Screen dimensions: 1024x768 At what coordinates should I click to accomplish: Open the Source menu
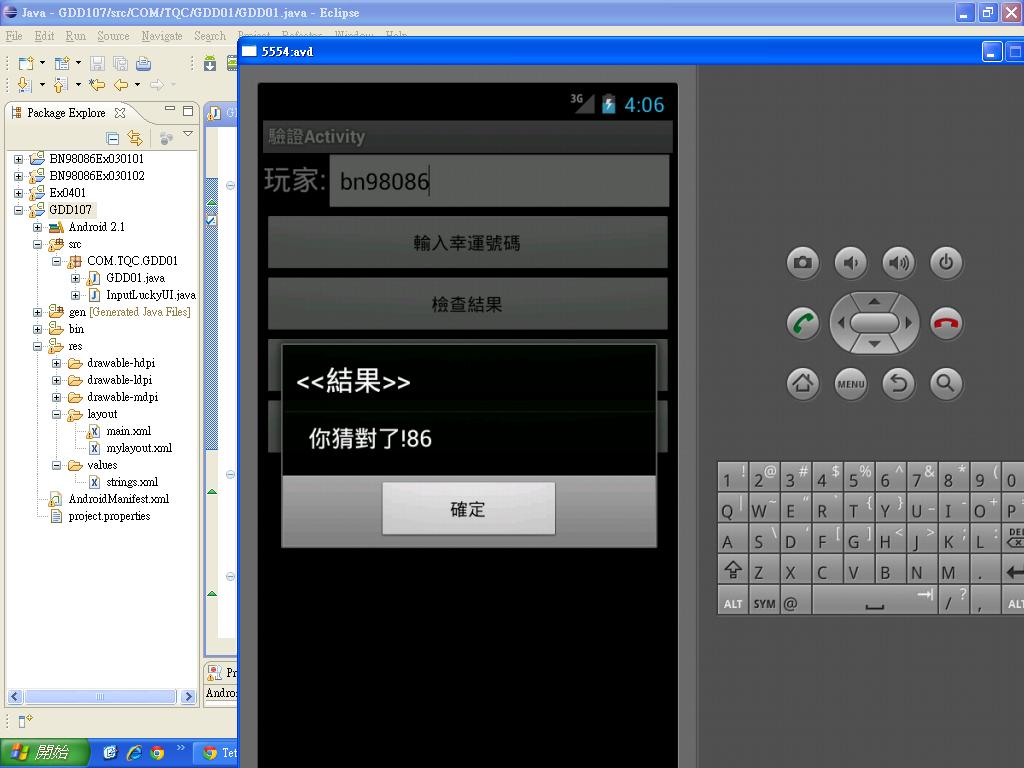(113, 36)
